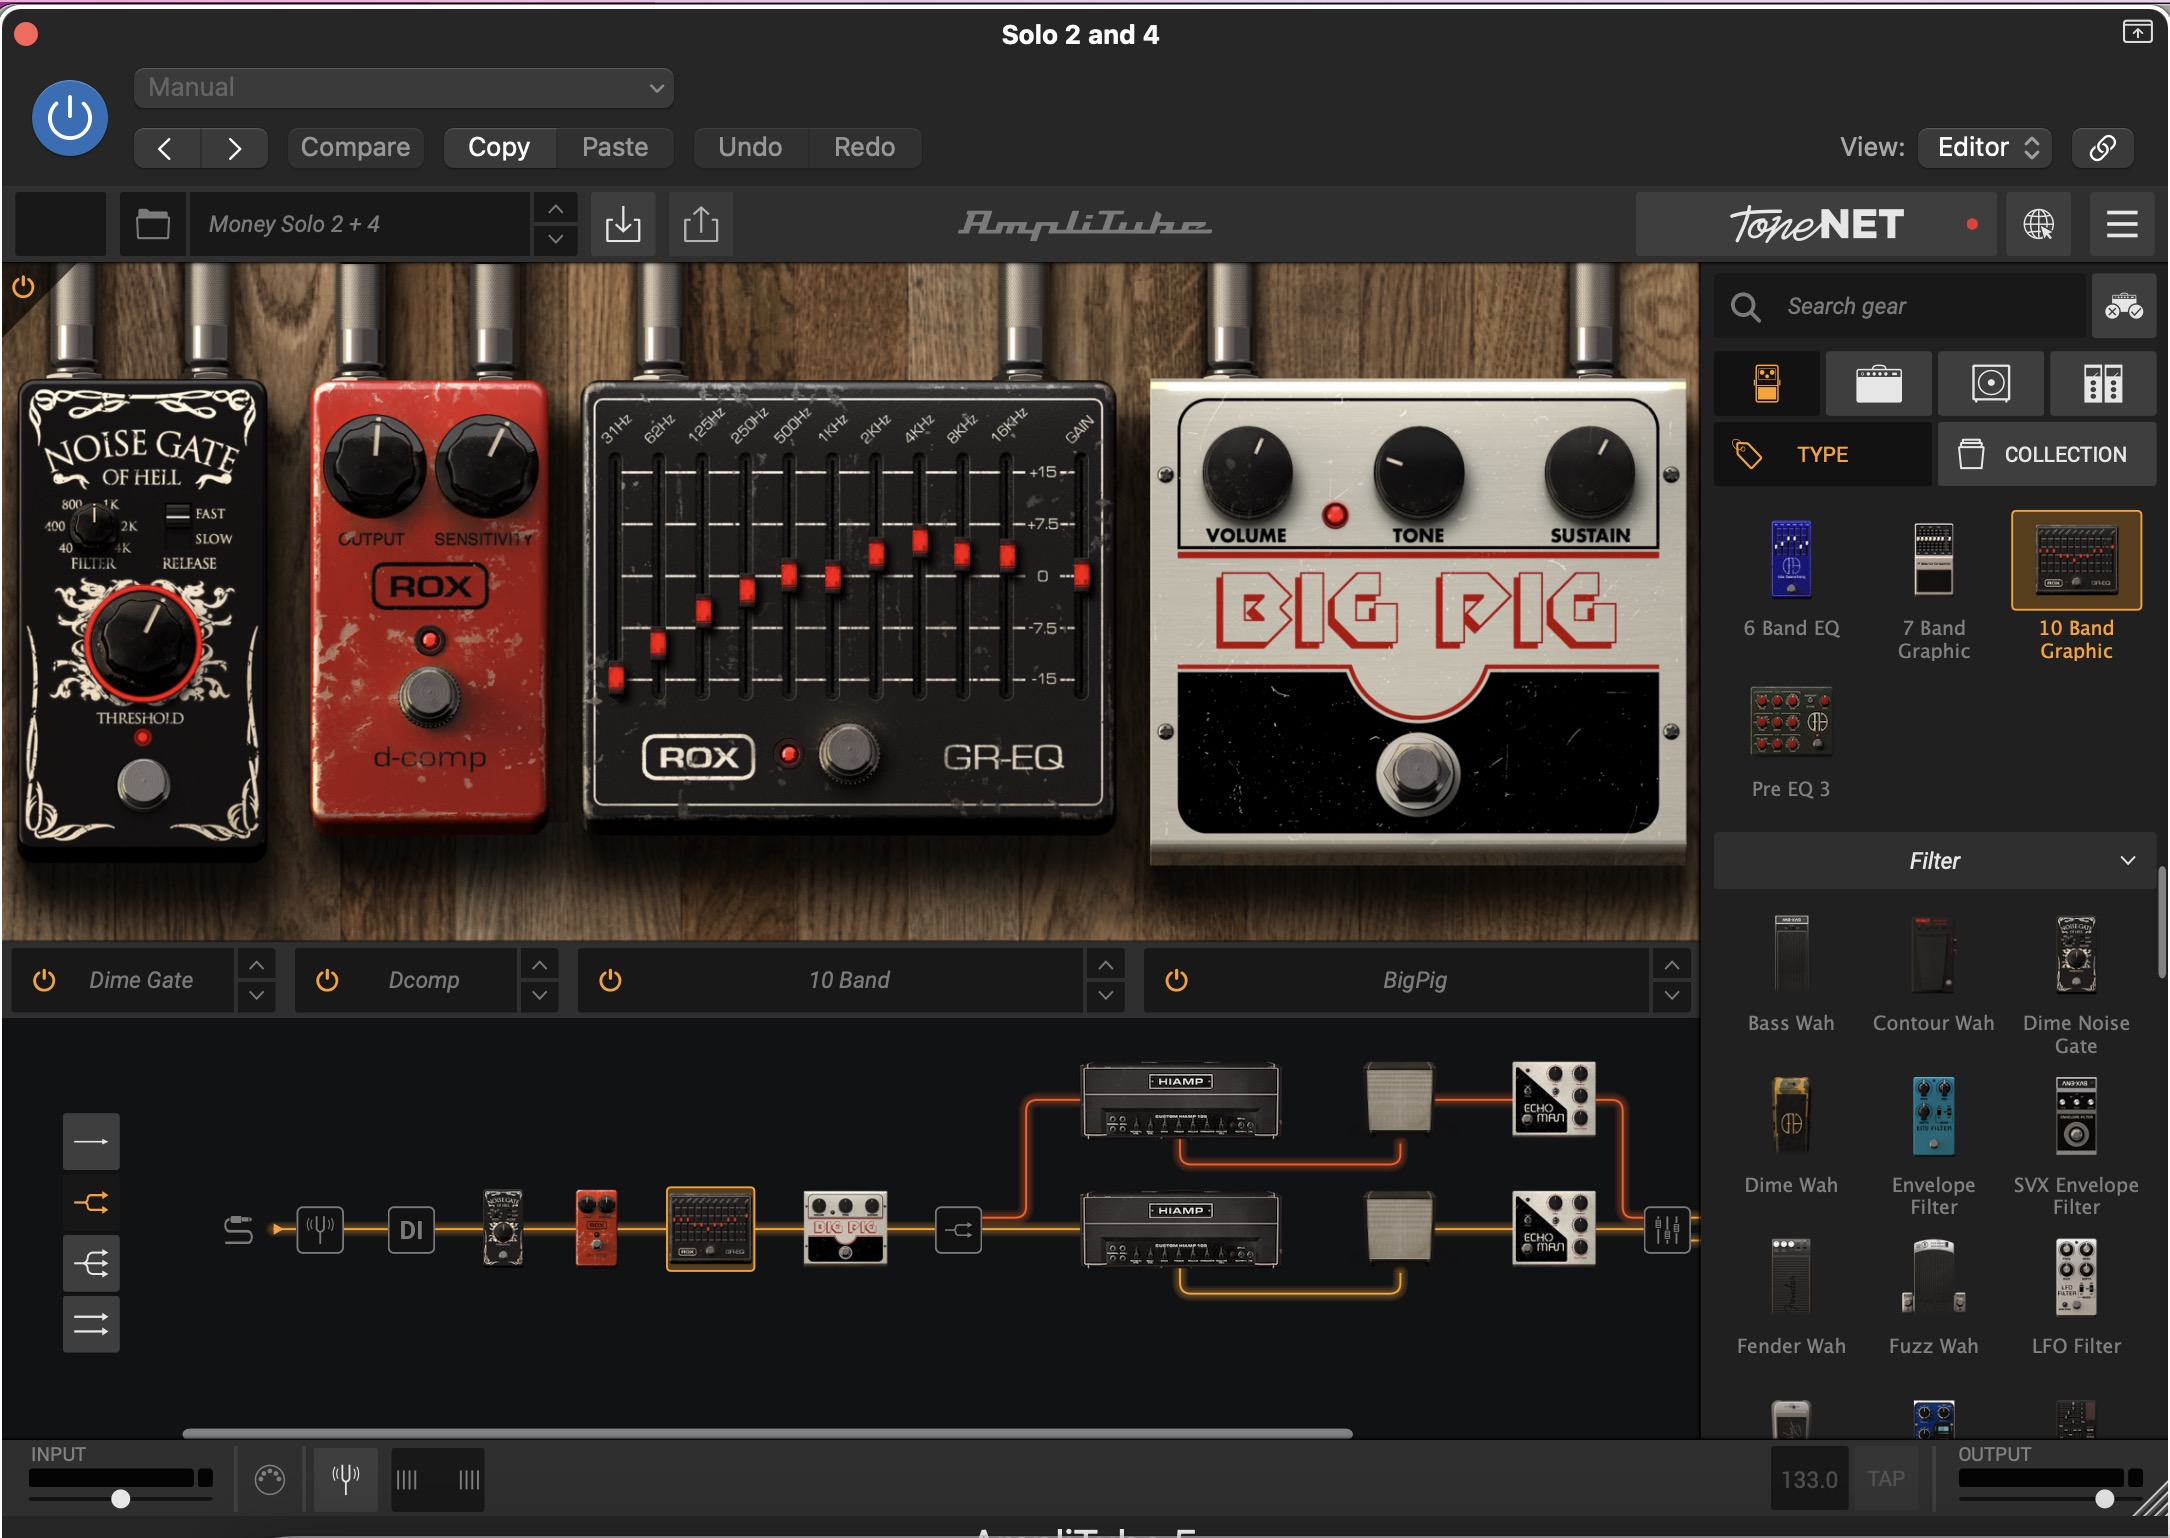Open the preset folder browser icon
Screen dimensions: 2170x1538
coord(152,224)
